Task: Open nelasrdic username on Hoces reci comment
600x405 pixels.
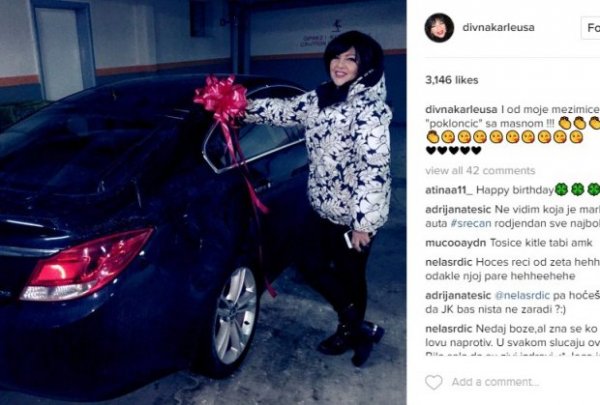Action: click(449, 262)
